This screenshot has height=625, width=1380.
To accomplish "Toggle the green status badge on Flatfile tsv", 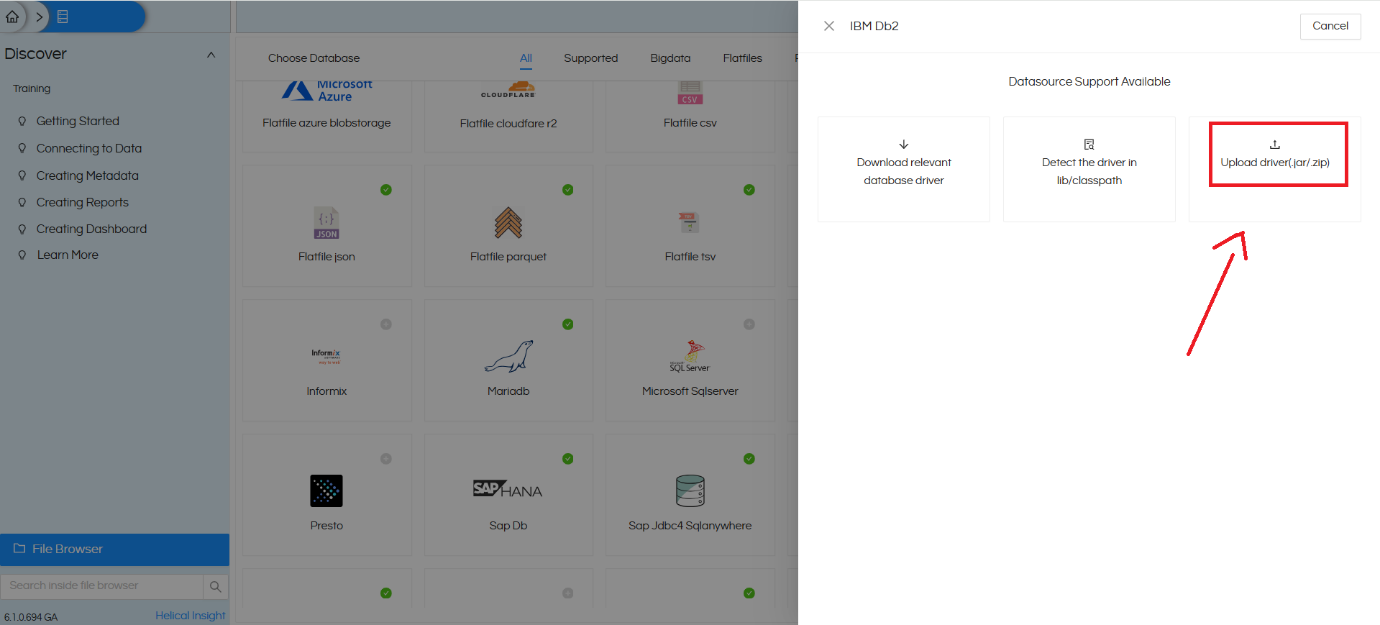I will pyautogui.click(x=749, y=189).
